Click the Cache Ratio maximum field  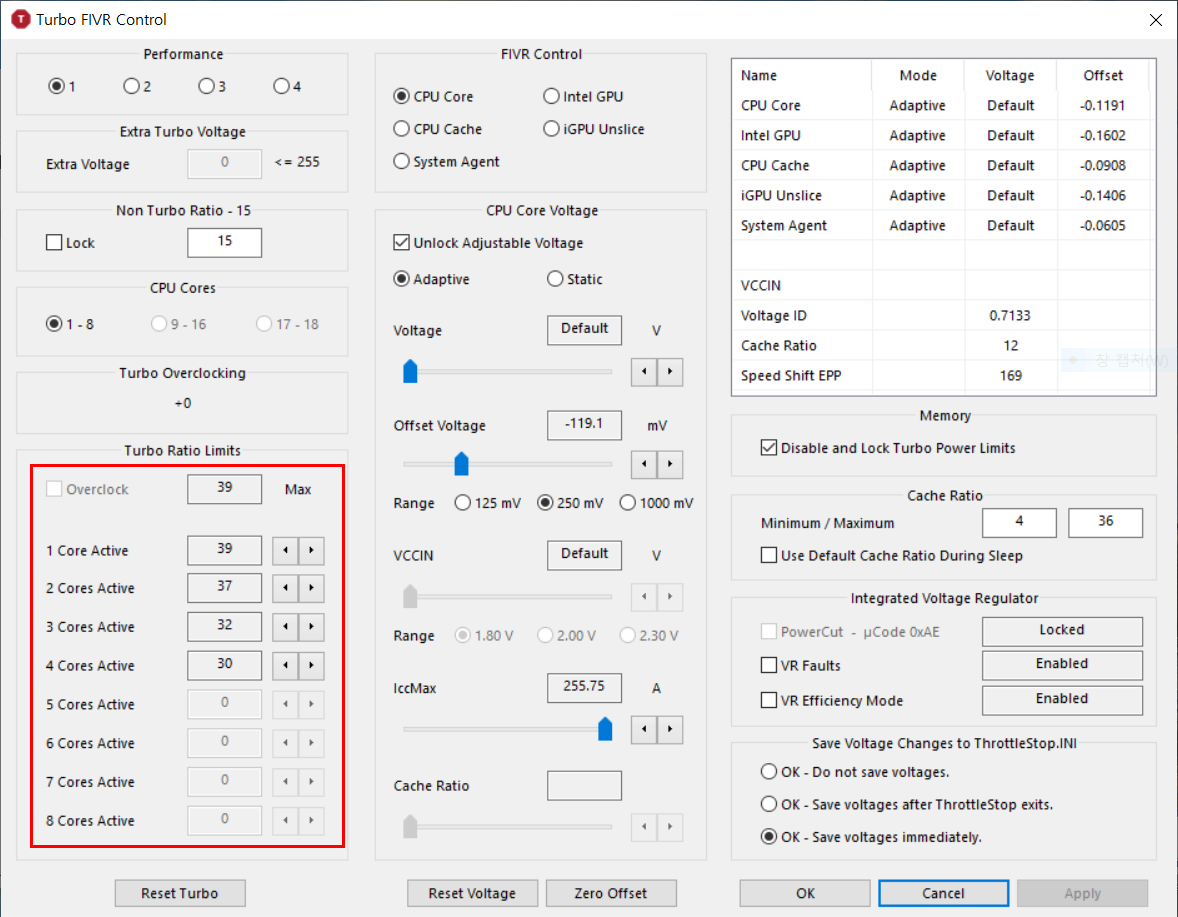[1106, 522]
